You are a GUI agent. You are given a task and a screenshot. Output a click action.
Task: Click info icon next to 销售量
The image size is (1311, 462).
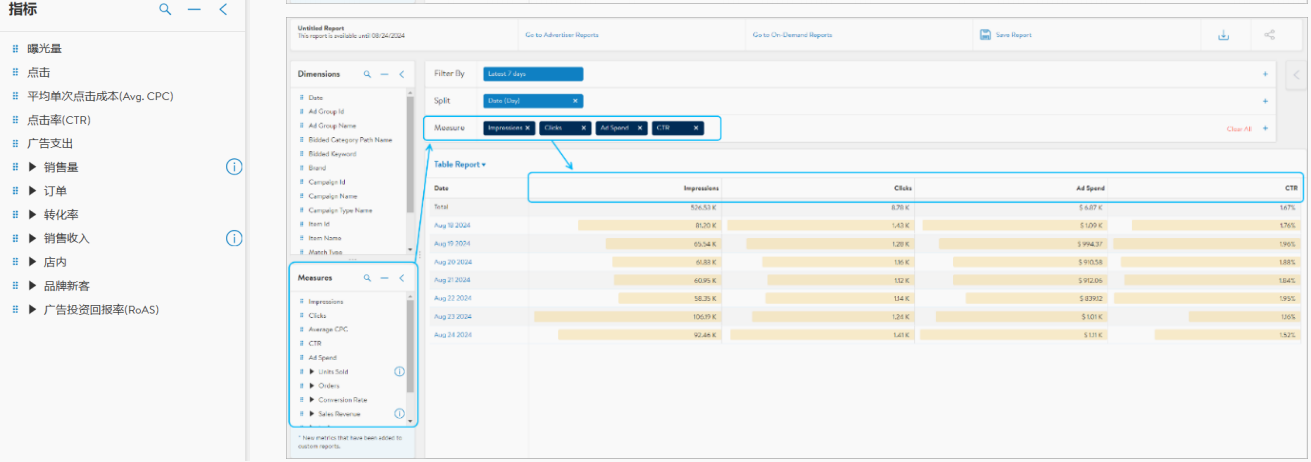[234, 167]
